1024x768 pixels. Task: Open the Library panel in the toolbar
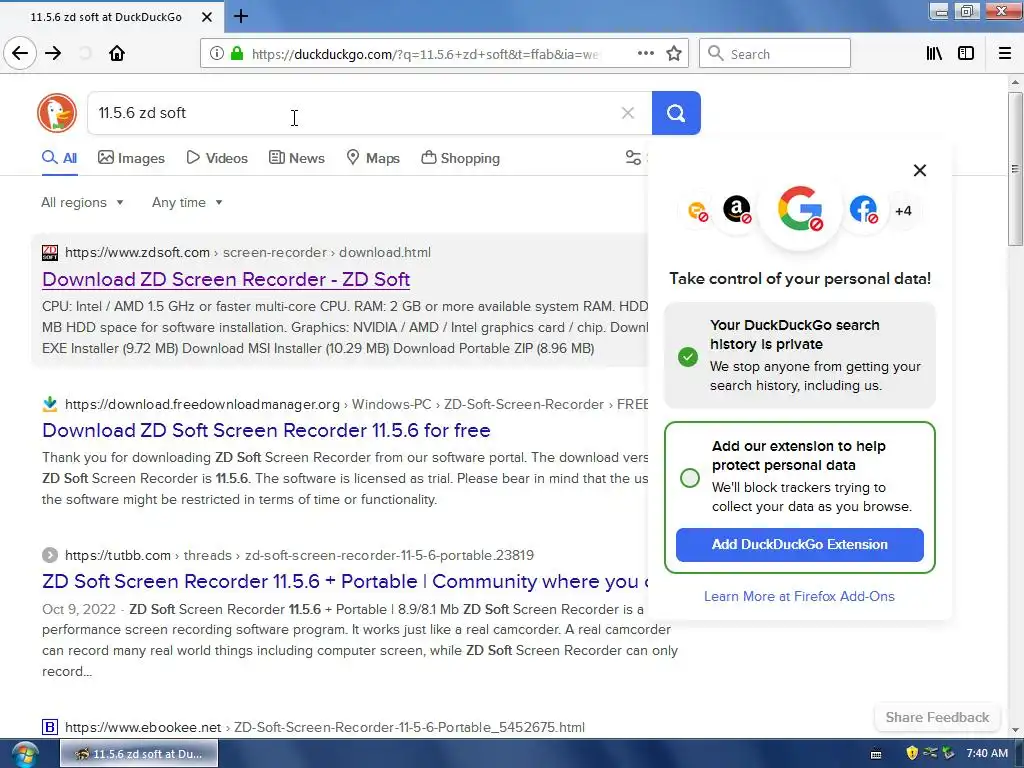coord(934,54)
